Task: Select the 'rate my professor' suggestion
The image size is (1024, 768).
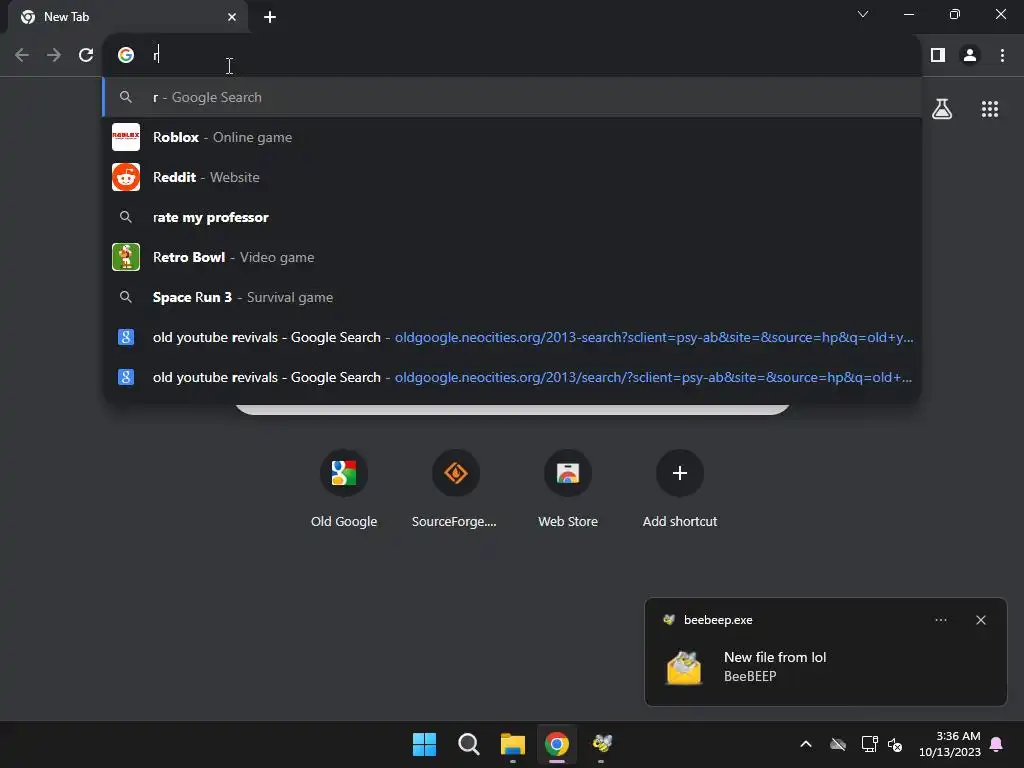Action: [x=512, y=217]
